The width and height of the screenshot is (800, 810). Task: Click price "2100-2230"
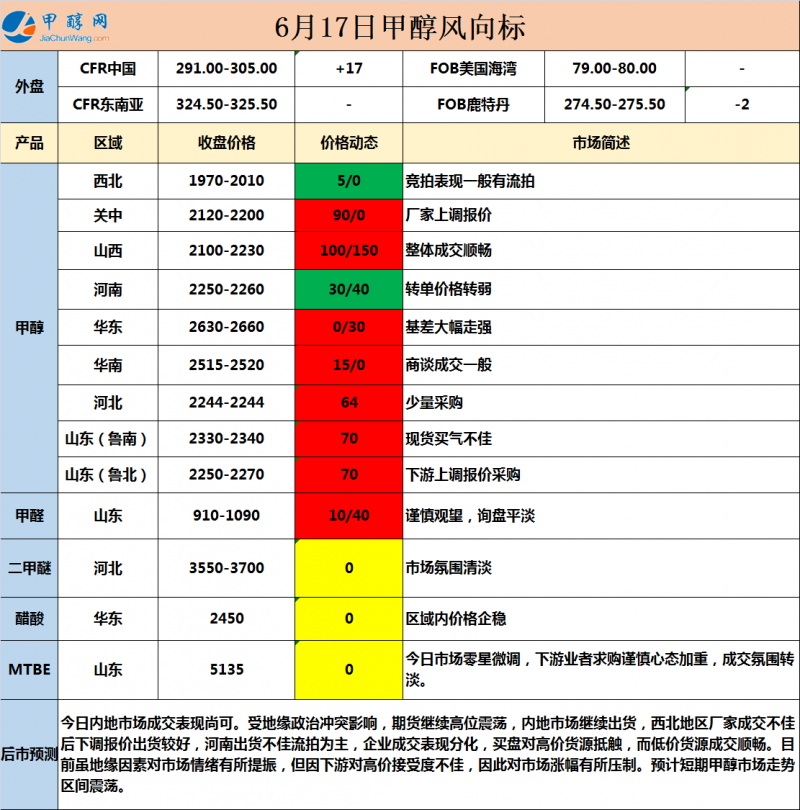pyautogui.click(x=226, y=251)
